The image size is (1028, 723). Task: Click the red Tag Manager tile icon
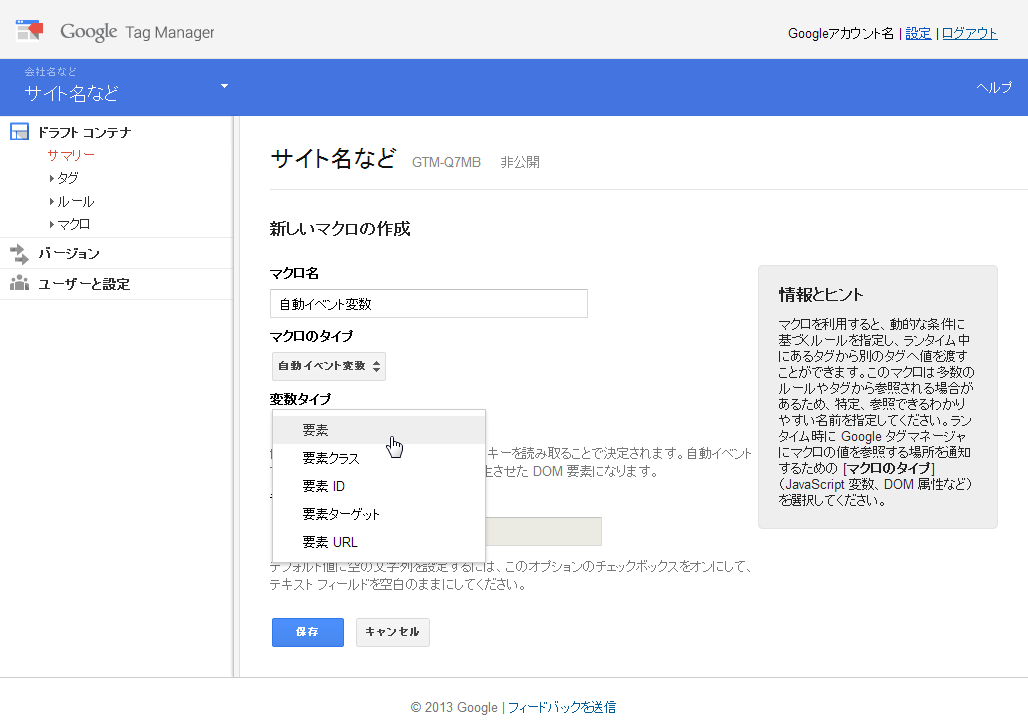click(x=27, y=30)
